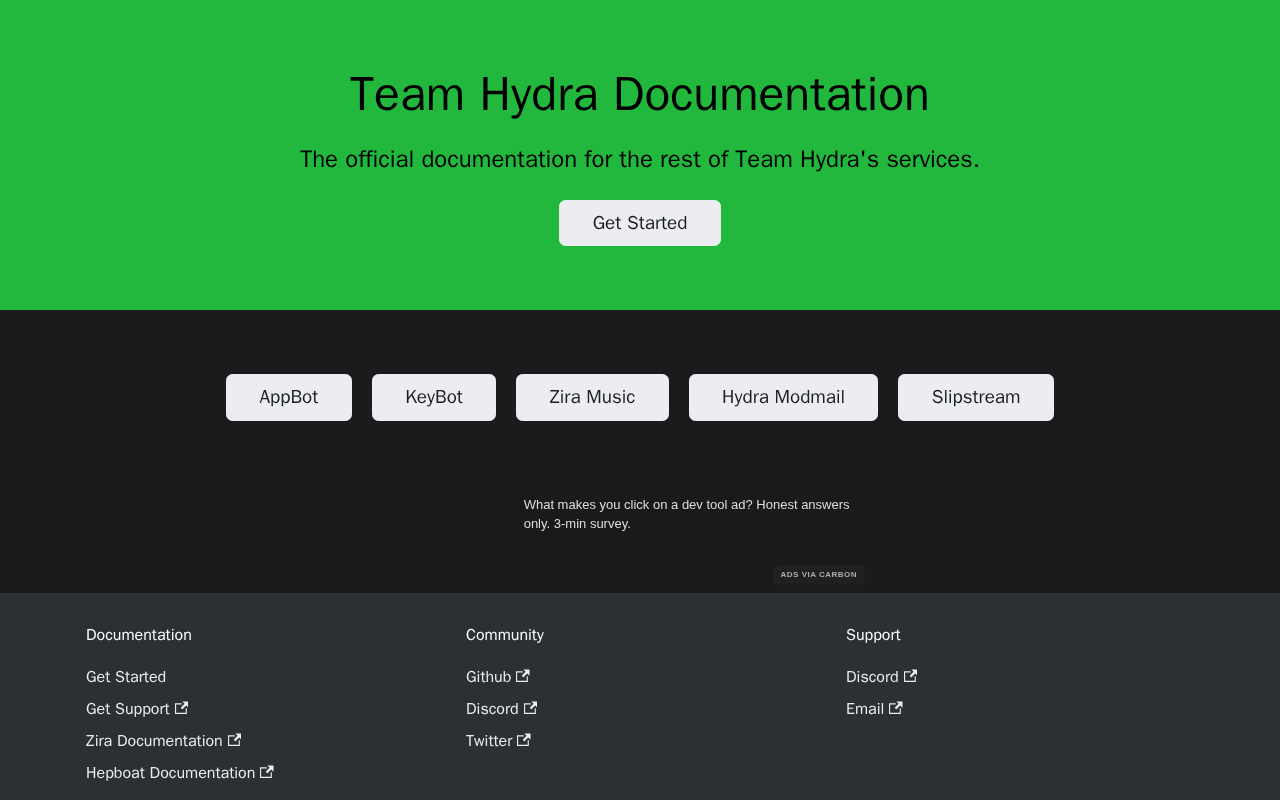Image resolution: width=1280 pixels, height=800 pixels.
Task: Follow the footer Get Started link
Action: coord(126,677)
